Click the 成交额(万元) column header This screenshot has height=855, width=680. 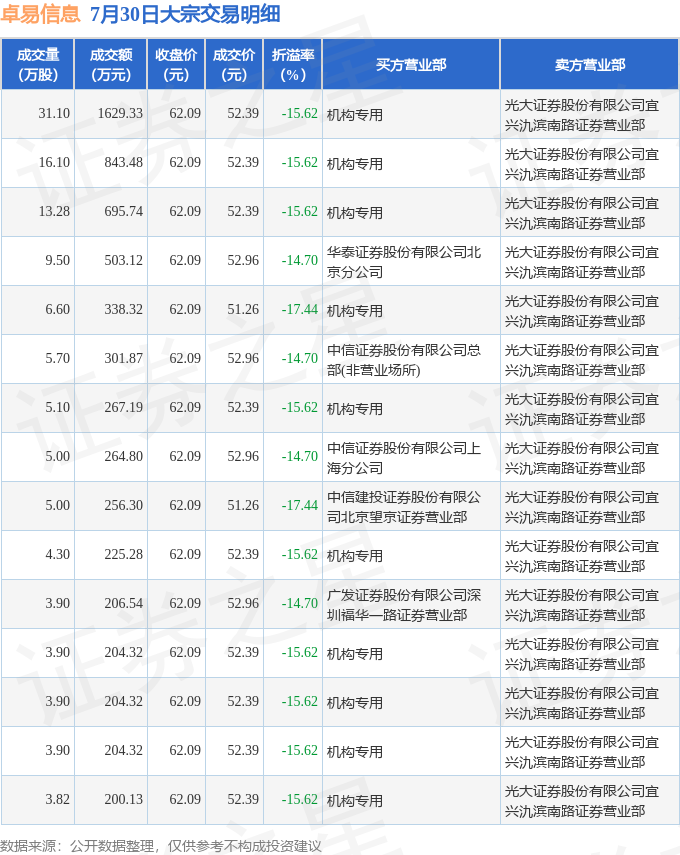111,64
